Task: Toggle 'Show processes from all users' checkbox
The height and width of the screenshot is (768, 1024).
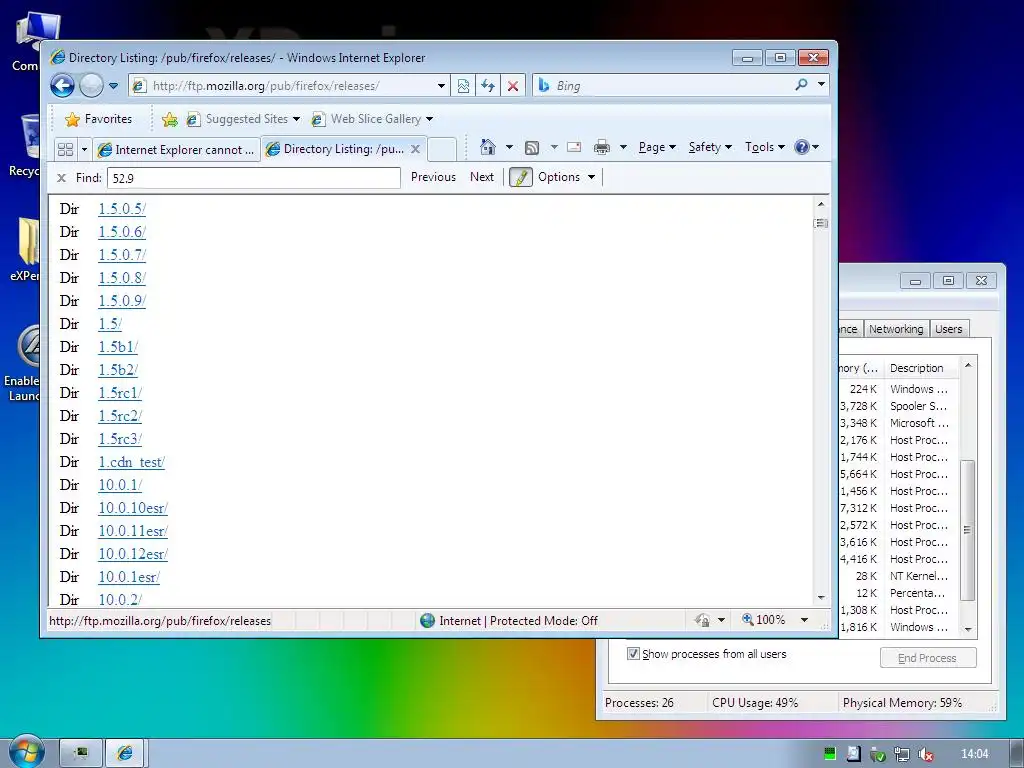Action: (x=633, y=654)
